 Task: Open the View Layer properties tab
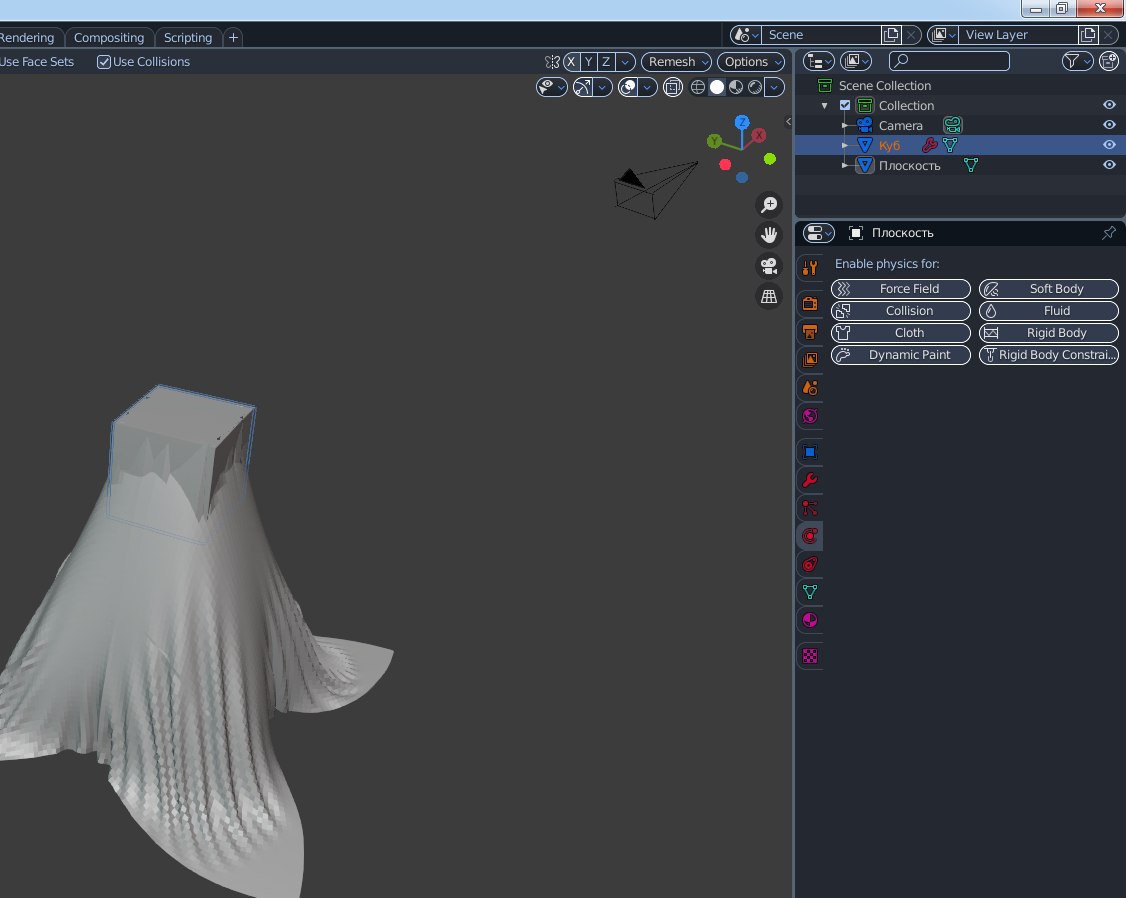tap(810, 360)
